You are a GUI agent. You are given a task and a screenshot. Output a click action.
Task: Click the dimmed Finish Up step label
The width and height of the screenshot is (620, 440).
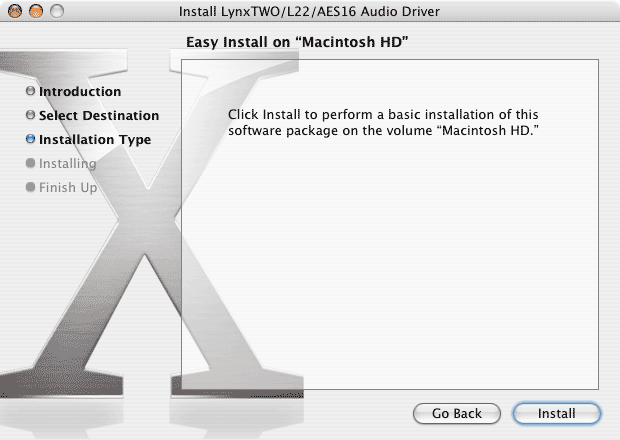[x=68, y=187]
